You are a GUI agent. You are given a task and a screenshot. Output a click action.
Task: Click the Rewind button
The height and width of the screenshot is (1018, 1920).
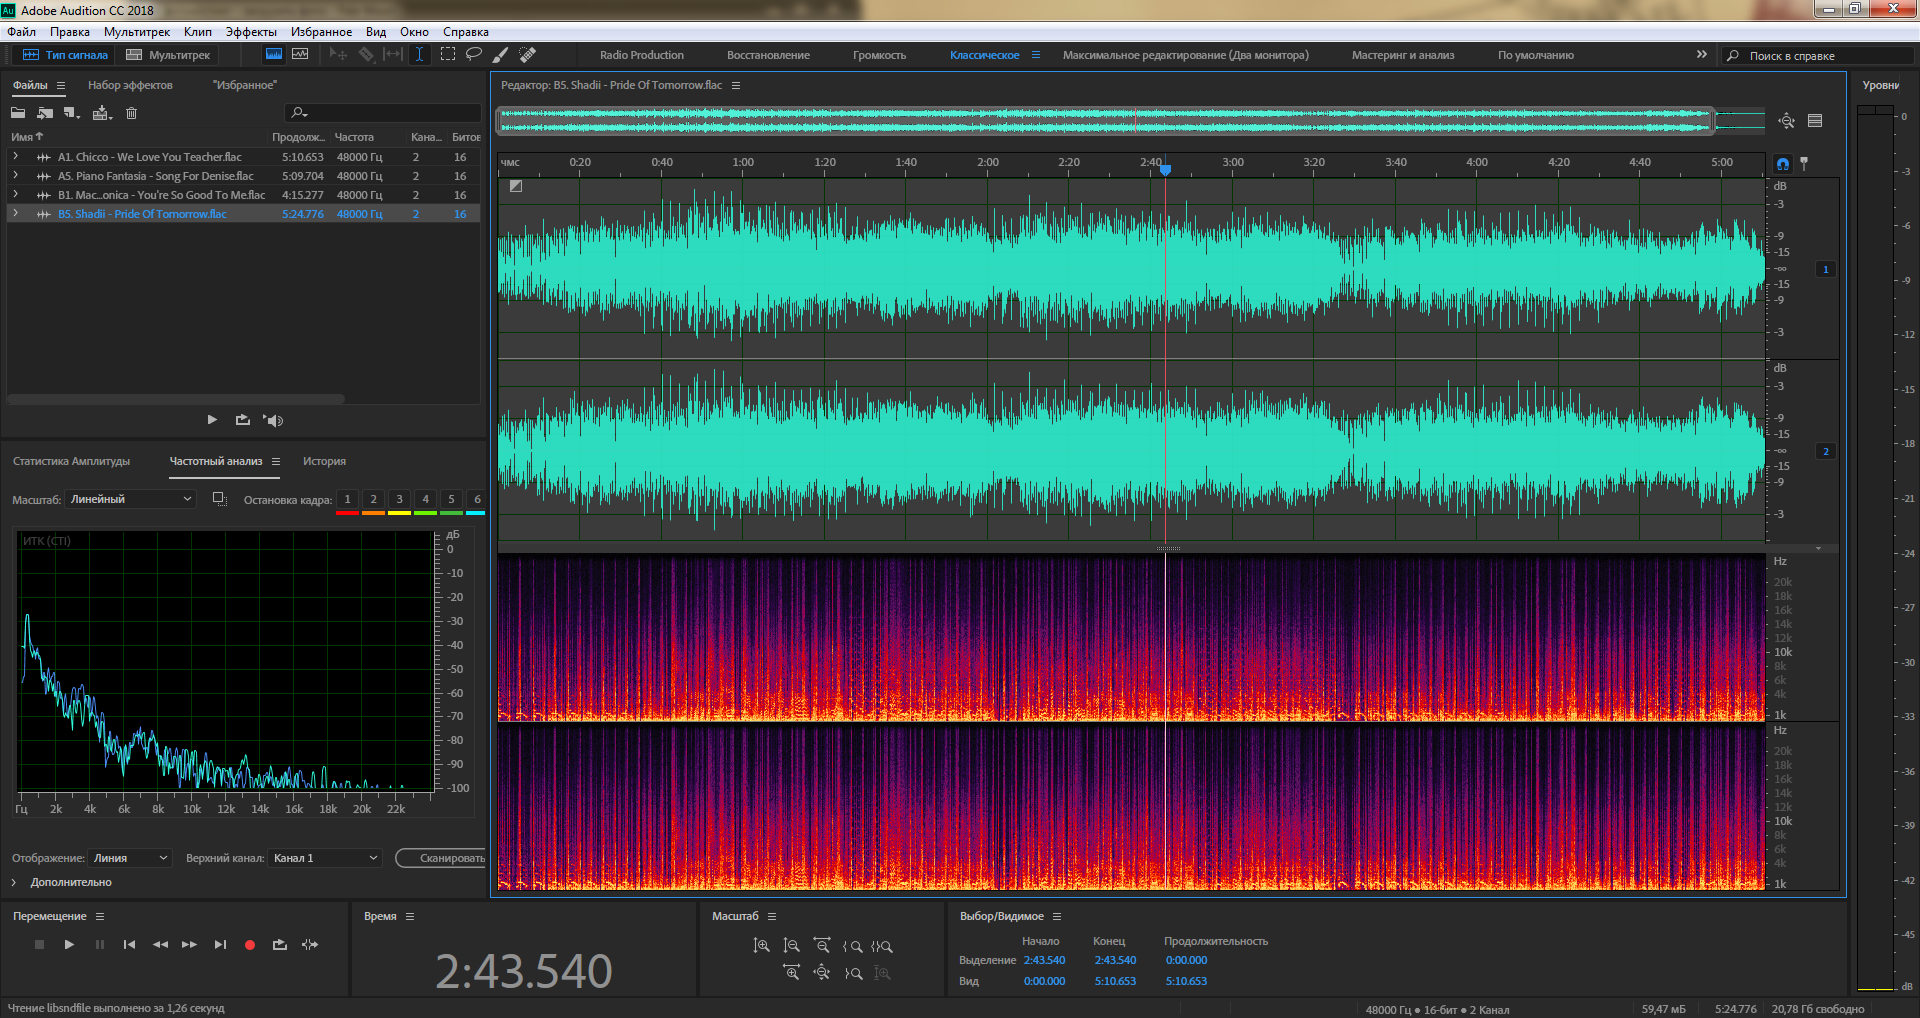[x=160, y=944]
